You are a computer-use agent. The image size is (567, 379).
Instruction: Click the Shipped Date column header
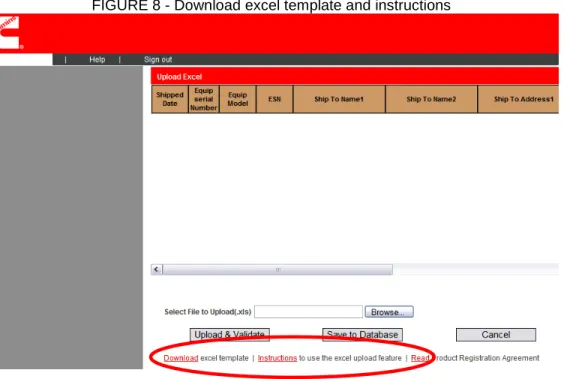pyautogui.click(x=170, y=99)
